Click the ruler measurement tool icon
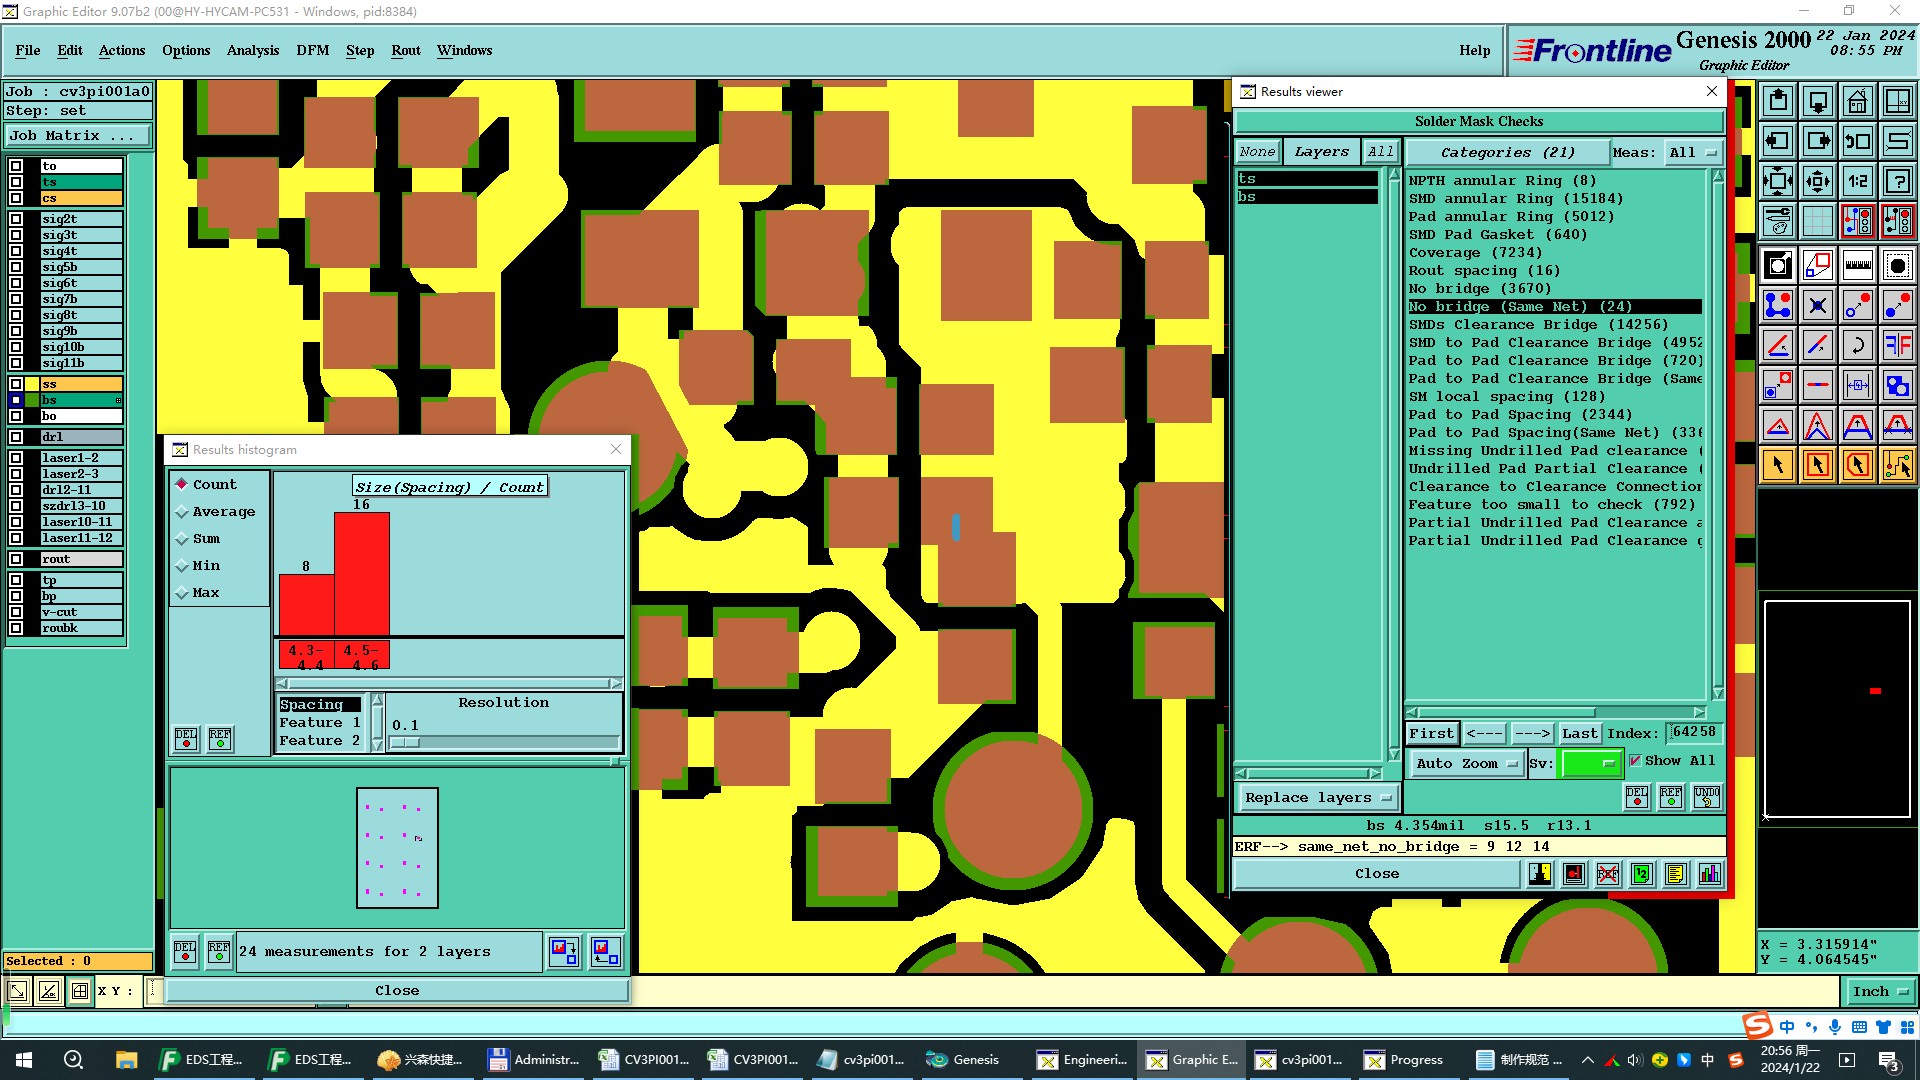1920x1080 pixels. click(x=1857, y=265)
